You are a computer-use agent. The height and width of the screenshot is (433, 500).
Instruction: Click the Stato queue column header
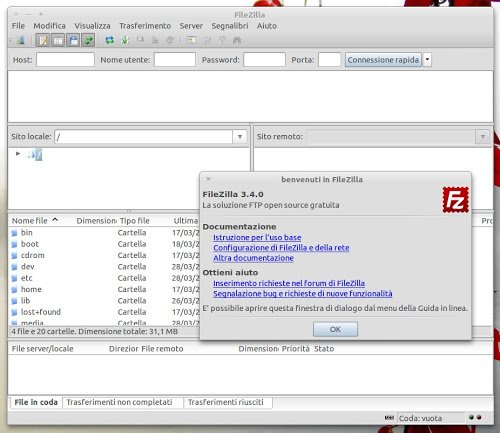pos(324,349)
